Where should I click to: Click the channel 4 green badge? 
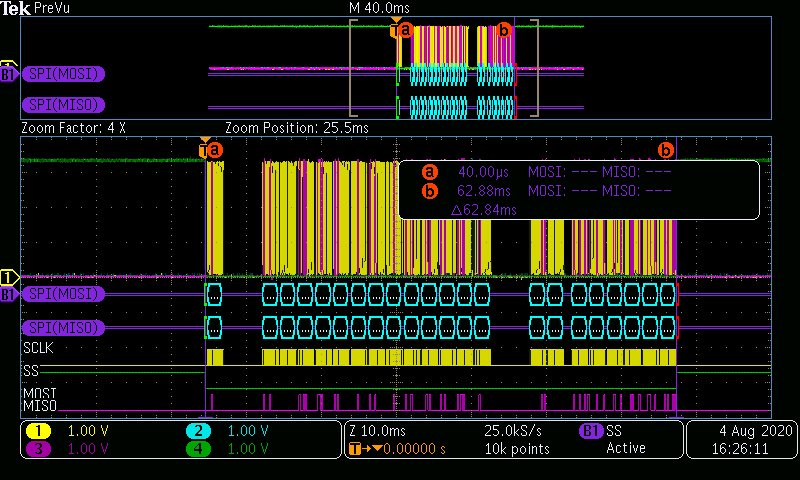pos(198,449)
